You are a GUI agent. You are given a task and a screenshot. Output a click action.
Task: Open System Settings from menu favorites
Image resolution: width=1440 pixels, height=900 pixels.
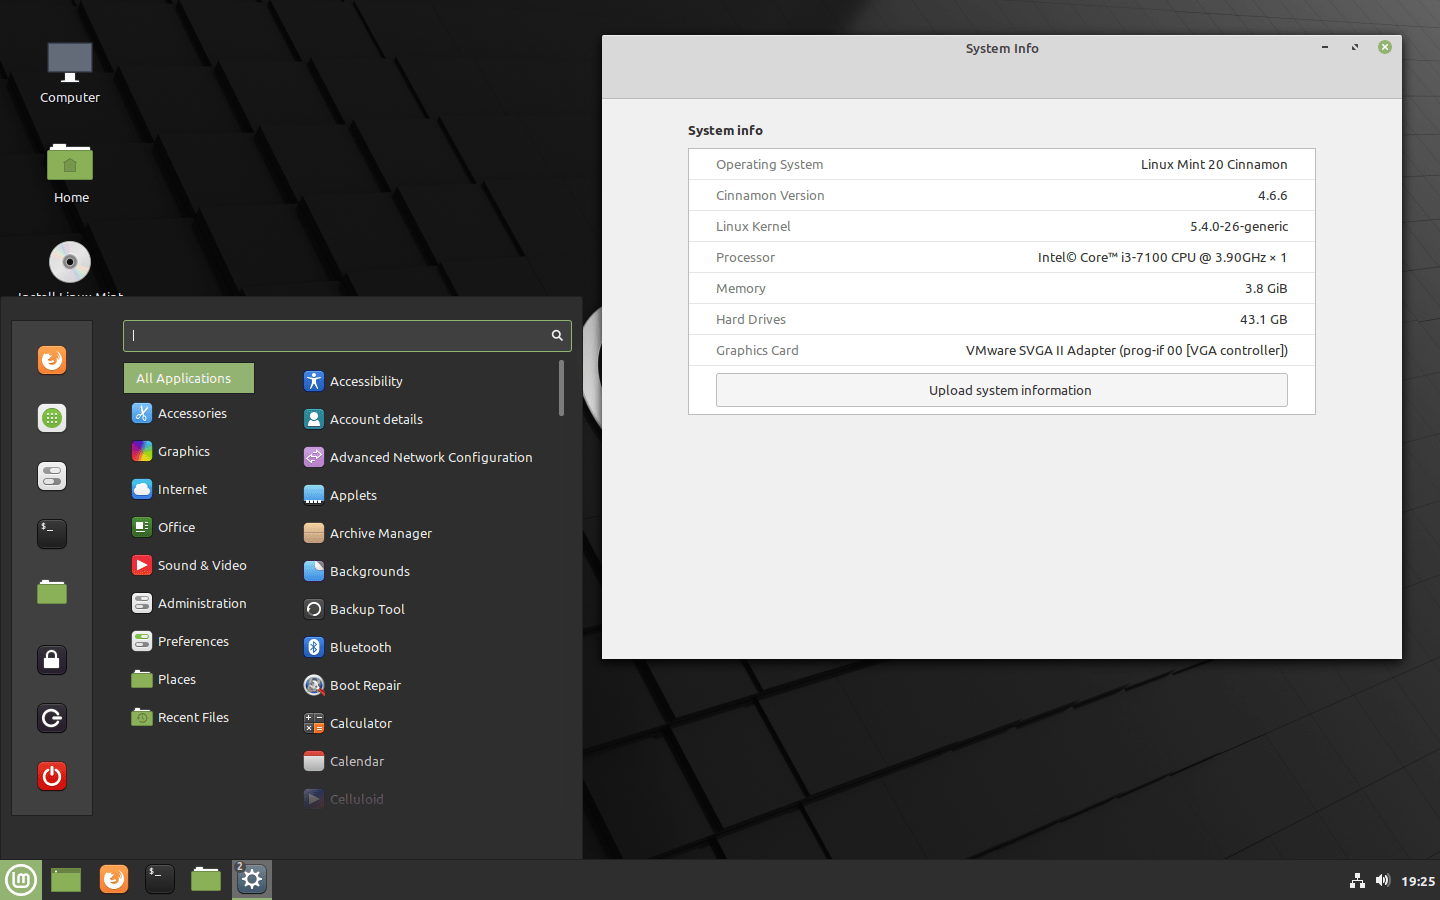coord(52,476)
